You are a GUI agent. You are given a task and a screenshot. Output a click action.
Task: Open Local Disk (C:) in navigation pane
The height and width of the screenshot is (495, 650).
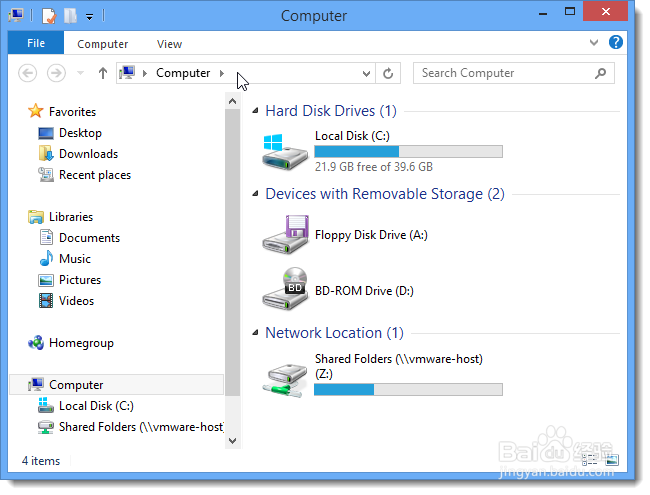96,406
